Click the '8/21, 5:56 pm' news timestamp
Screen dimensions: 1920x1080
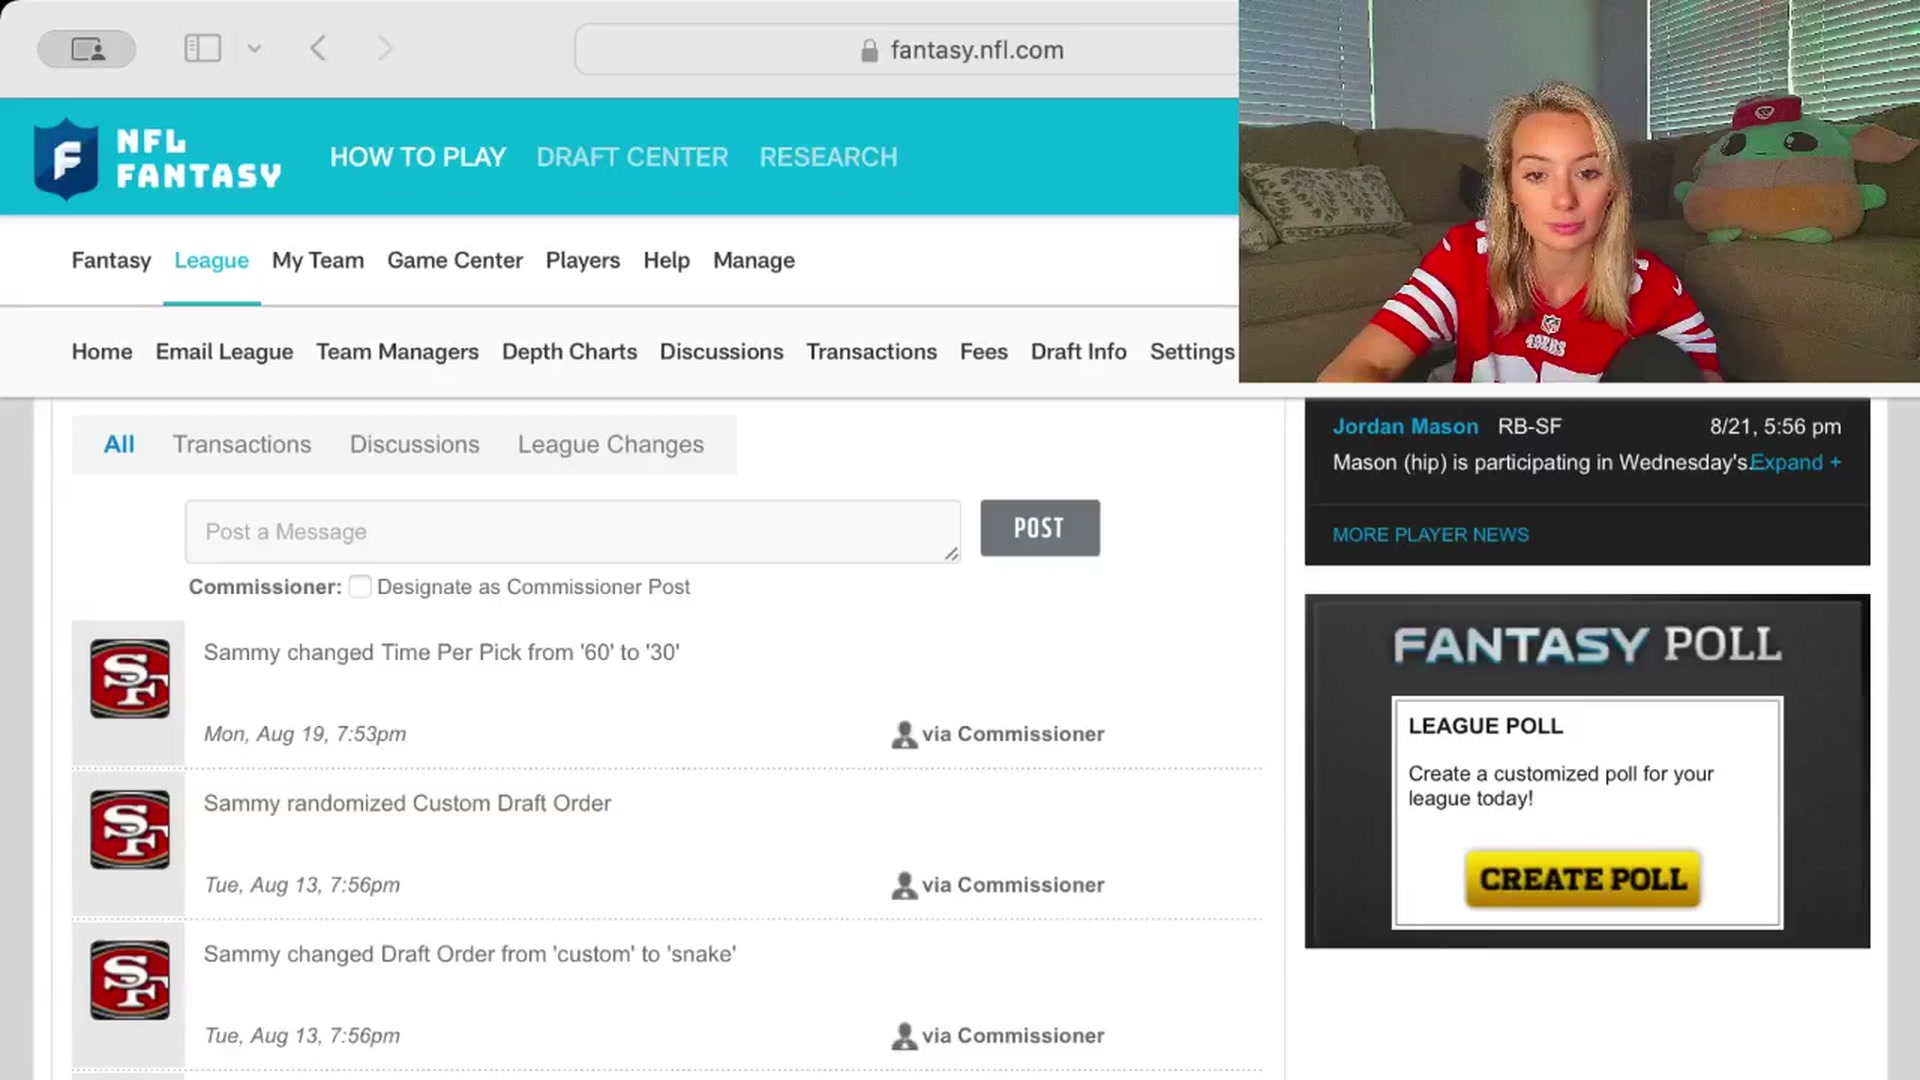tap(1775, 426)
